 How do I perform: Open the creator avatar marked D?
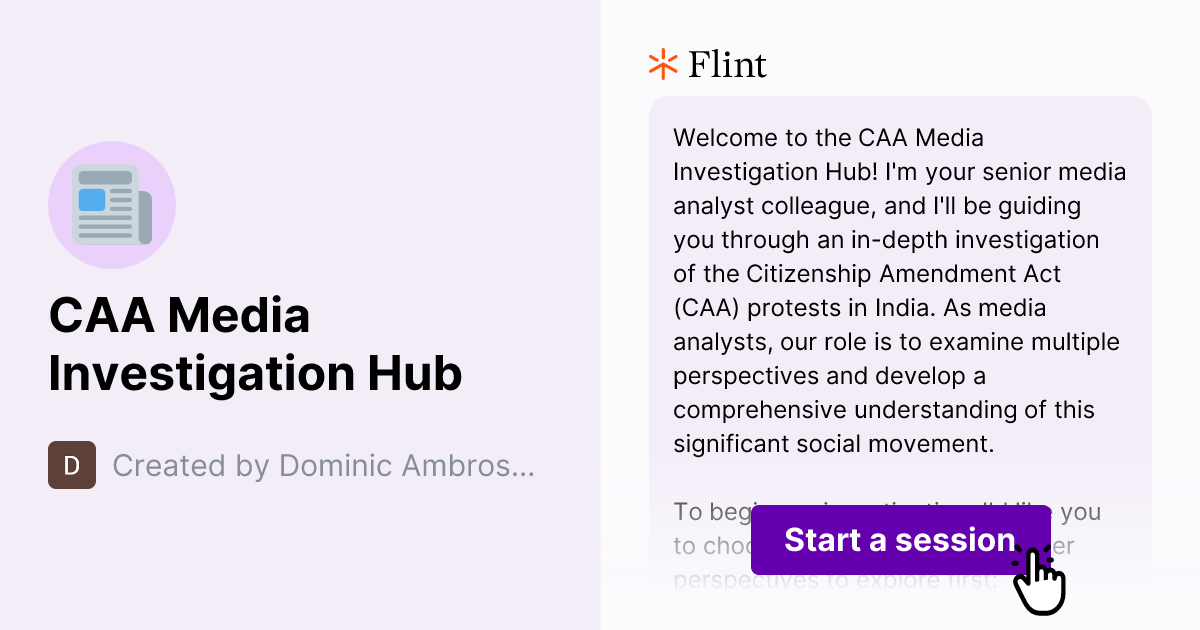click(72, 465)
